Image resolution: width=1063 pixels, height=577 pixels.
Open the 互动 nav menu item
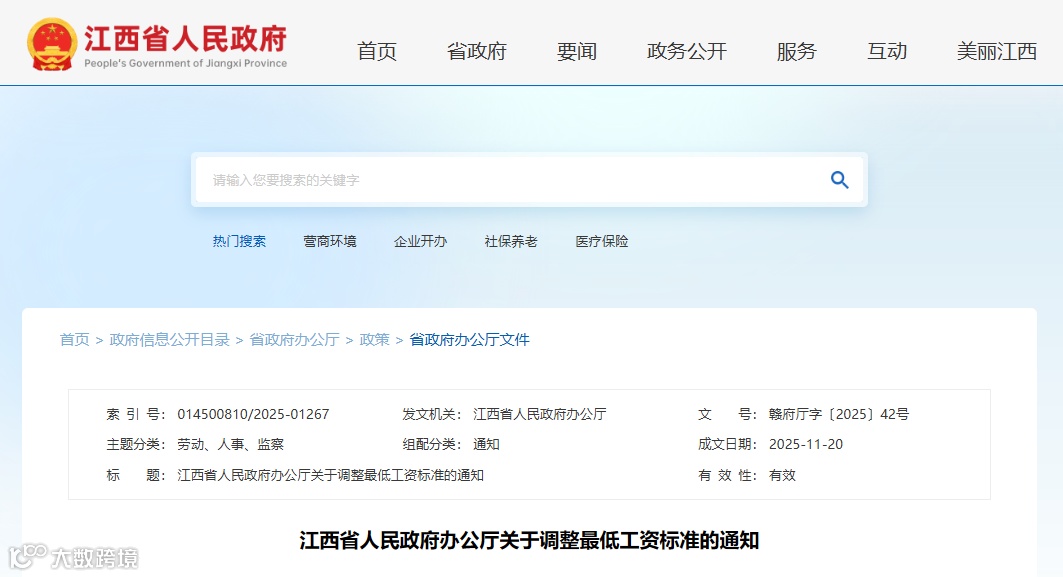tap(887, 51)
